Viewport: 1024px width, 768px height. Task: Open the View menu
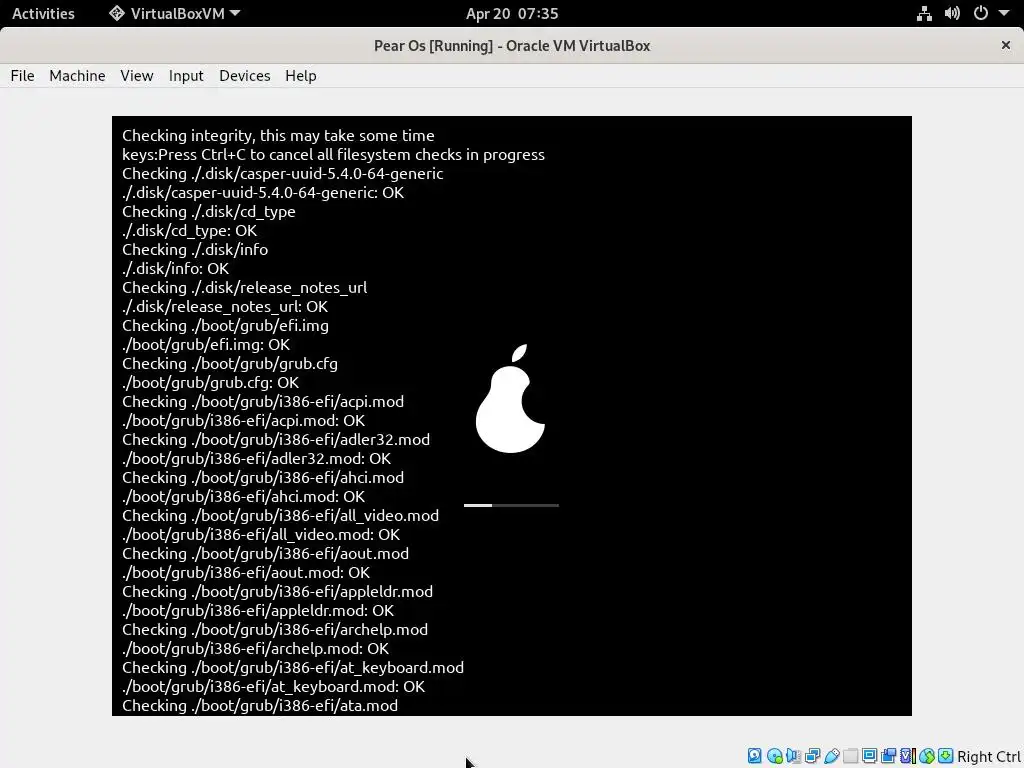(x=136, y=76)
